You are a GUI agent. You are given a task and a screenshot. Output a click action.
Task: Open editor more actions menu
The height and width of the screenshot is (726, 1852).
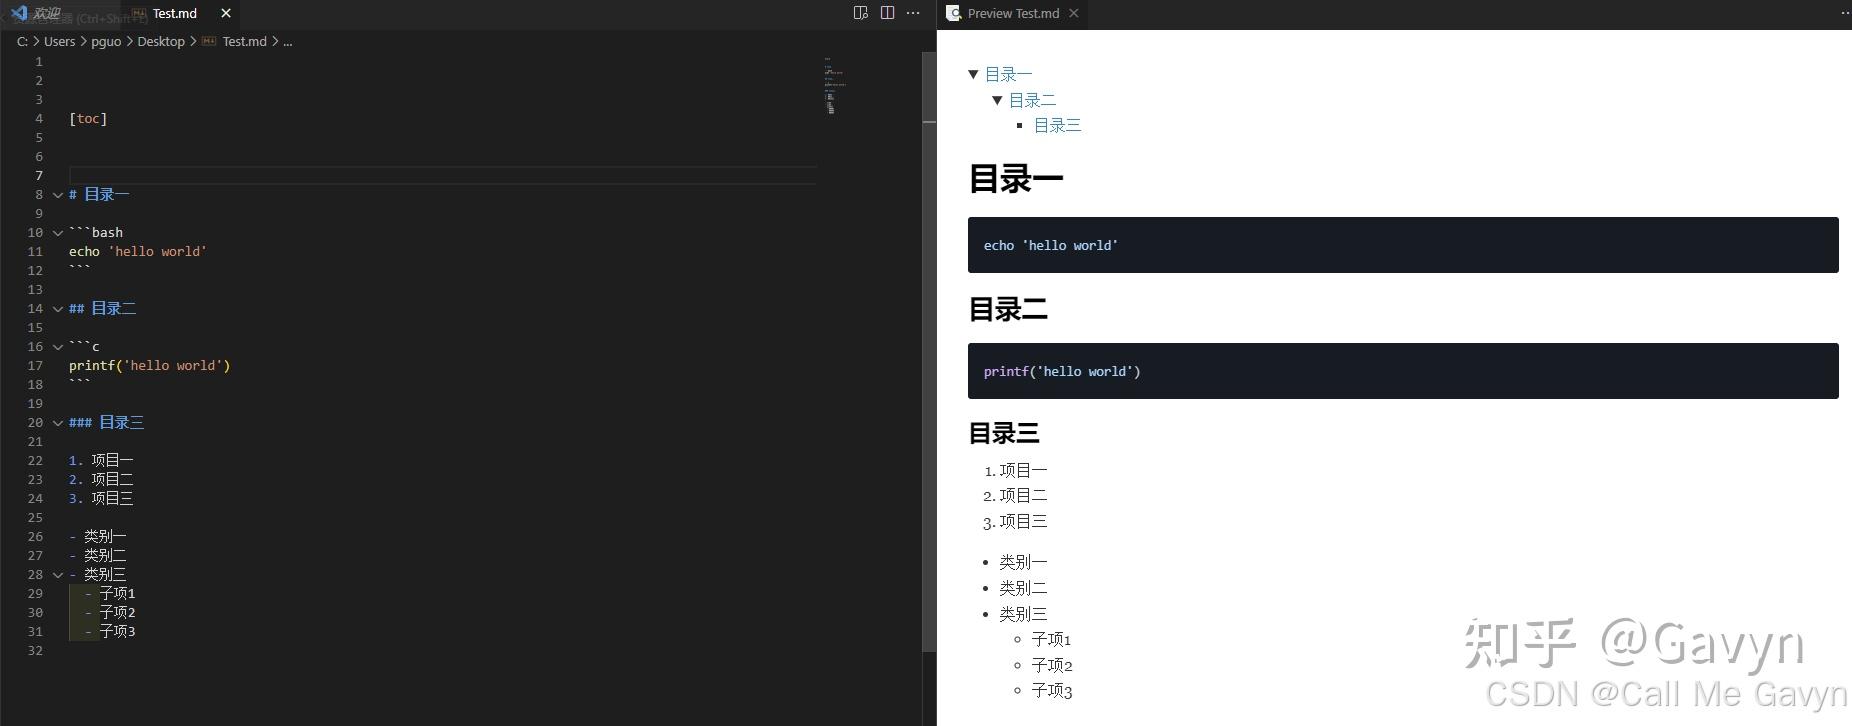pyautogui.click(x=913, y=13)
